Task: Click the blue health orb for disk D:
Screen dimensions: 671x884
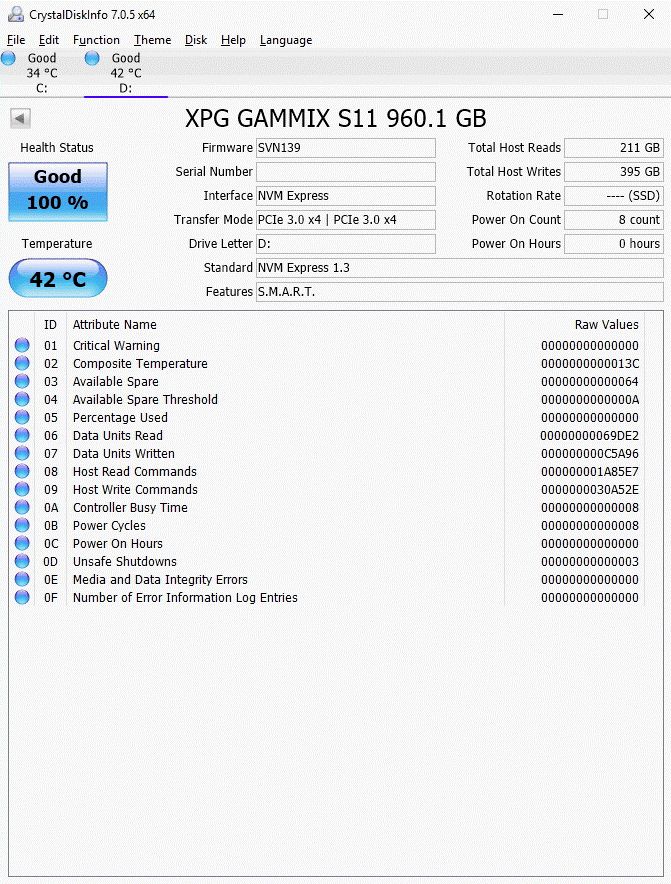Action: [x=92, y=58]
